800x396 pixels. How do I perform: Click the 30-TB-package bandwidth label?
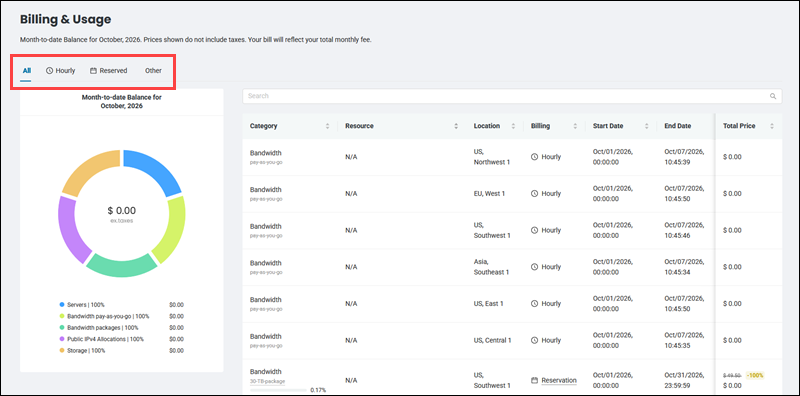(267, 381)
